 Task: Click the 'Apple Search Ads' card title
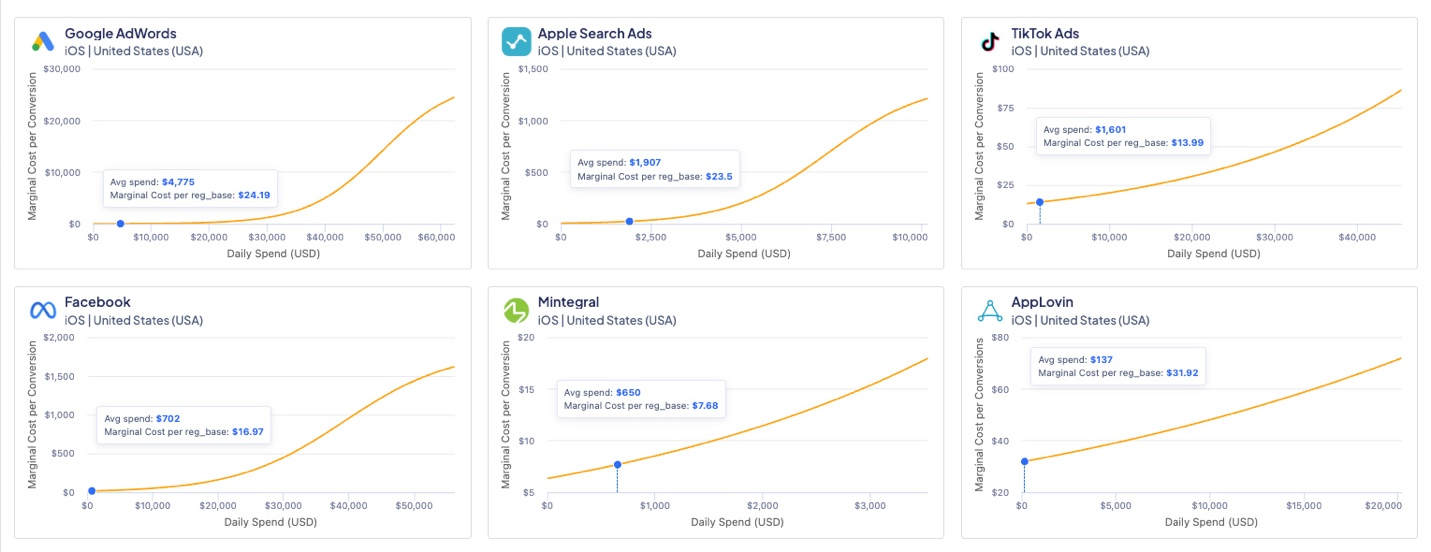pos(594,33)
